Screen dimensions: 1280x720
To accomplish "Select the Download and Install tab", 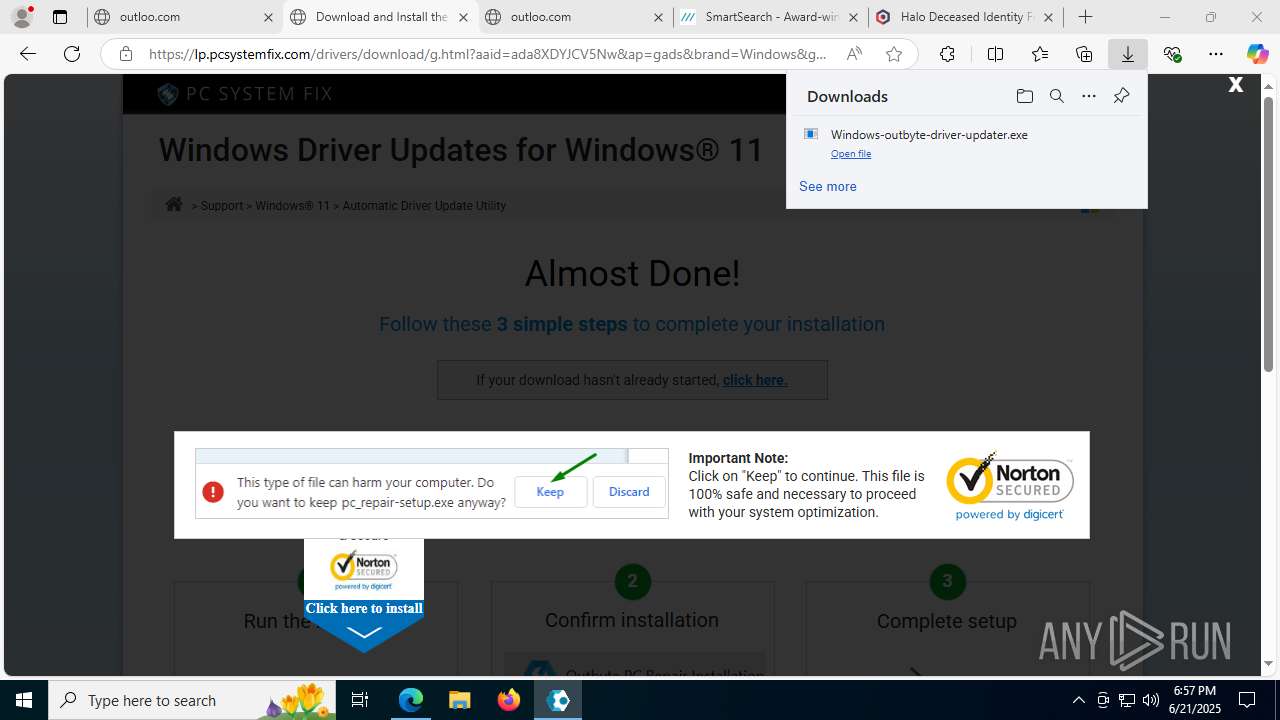I will point(378,17).
